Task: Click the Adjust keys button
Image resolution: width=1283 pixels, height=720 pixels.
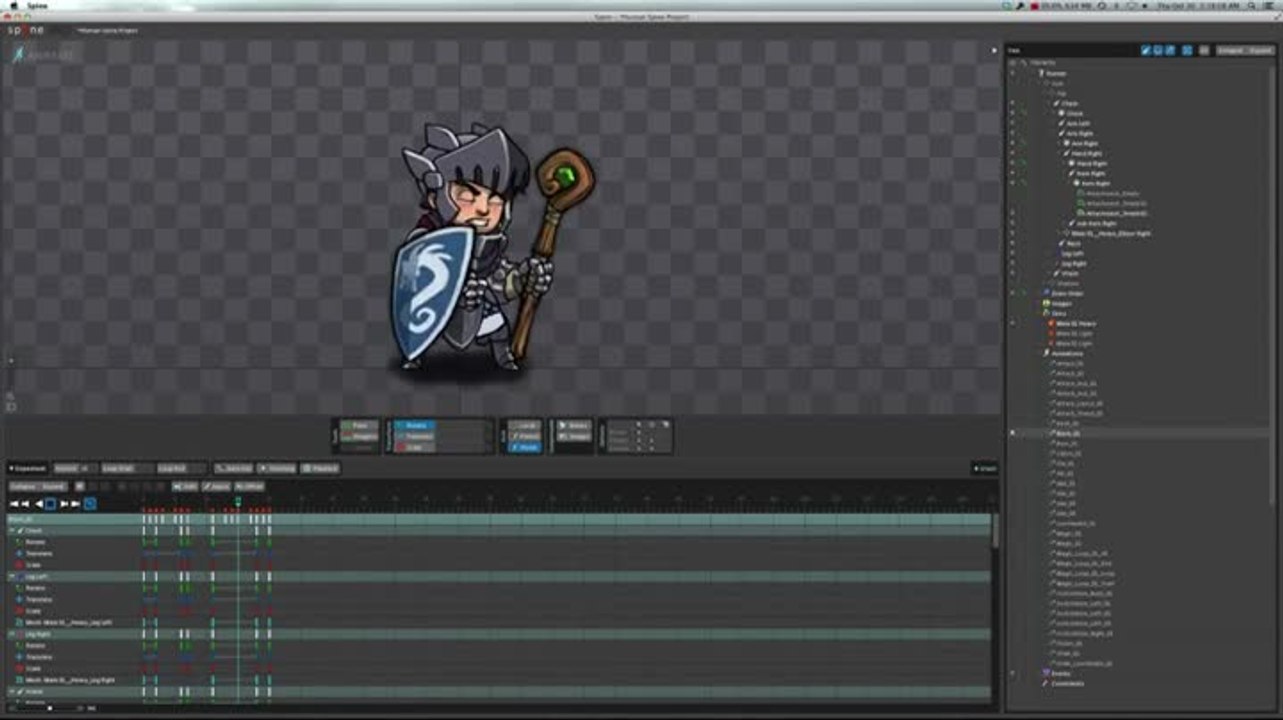Action: click(x=215, y=487)
